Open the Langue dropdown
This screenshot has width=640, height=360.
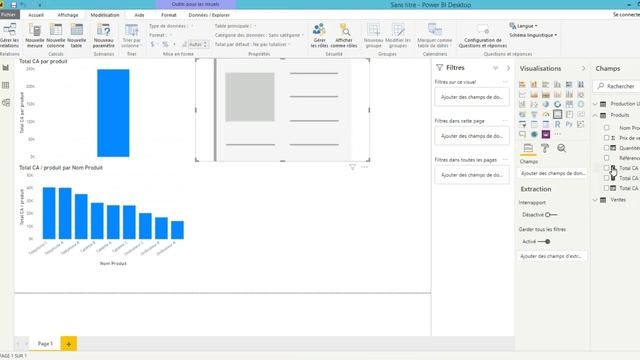(524, 26)
